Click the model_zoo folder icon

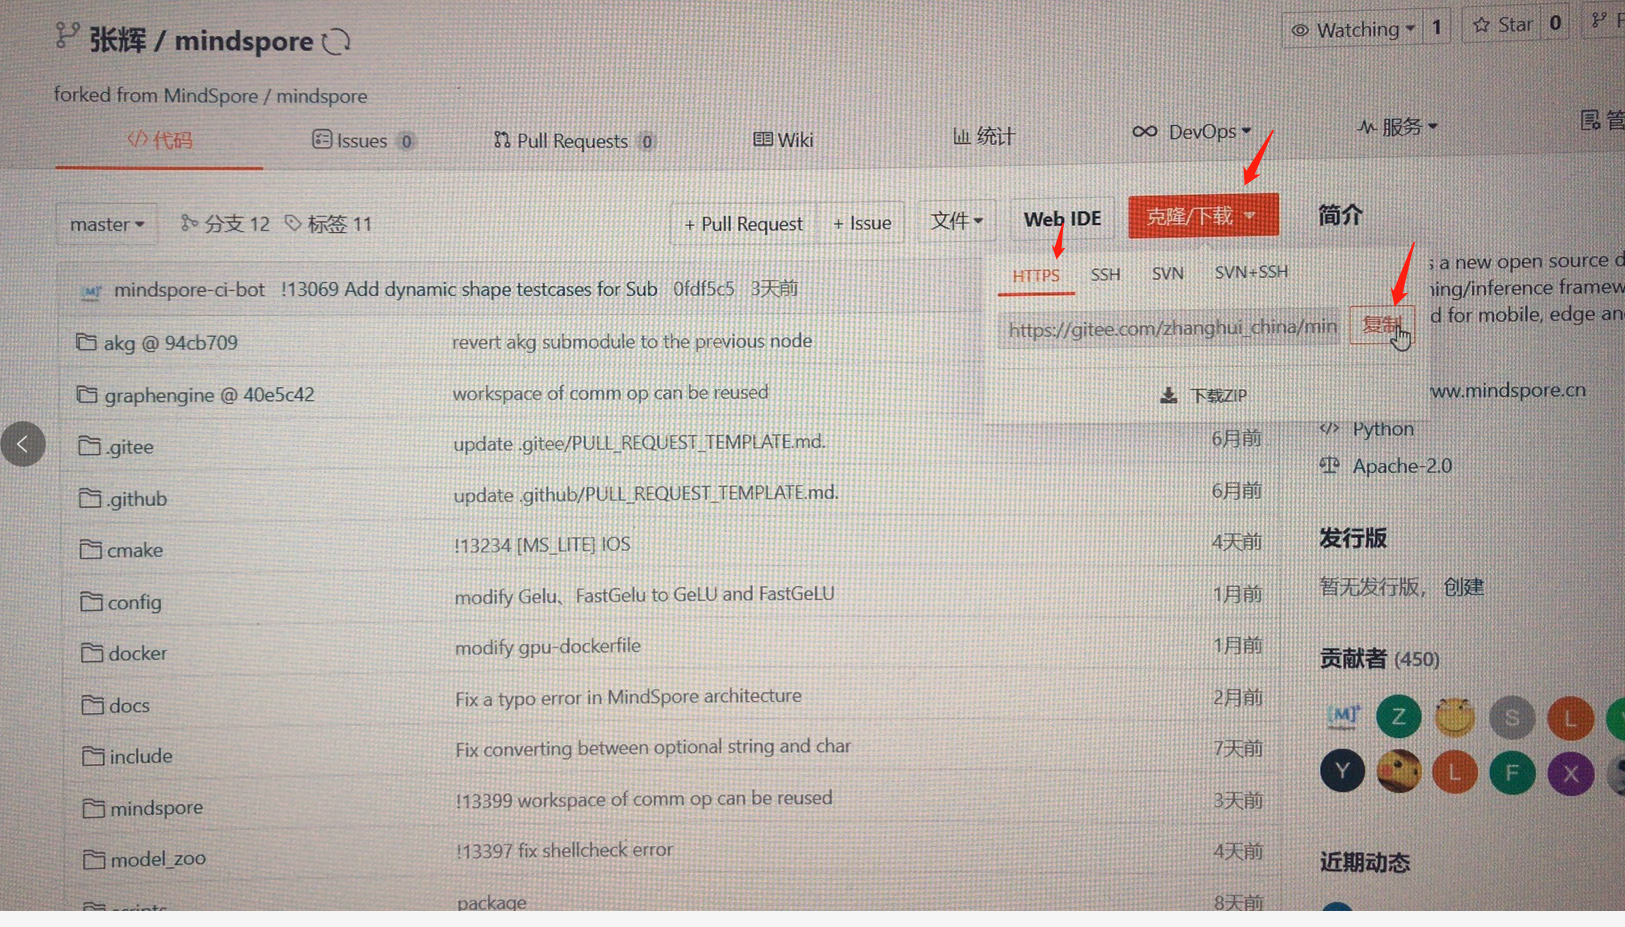coord(94,859)
